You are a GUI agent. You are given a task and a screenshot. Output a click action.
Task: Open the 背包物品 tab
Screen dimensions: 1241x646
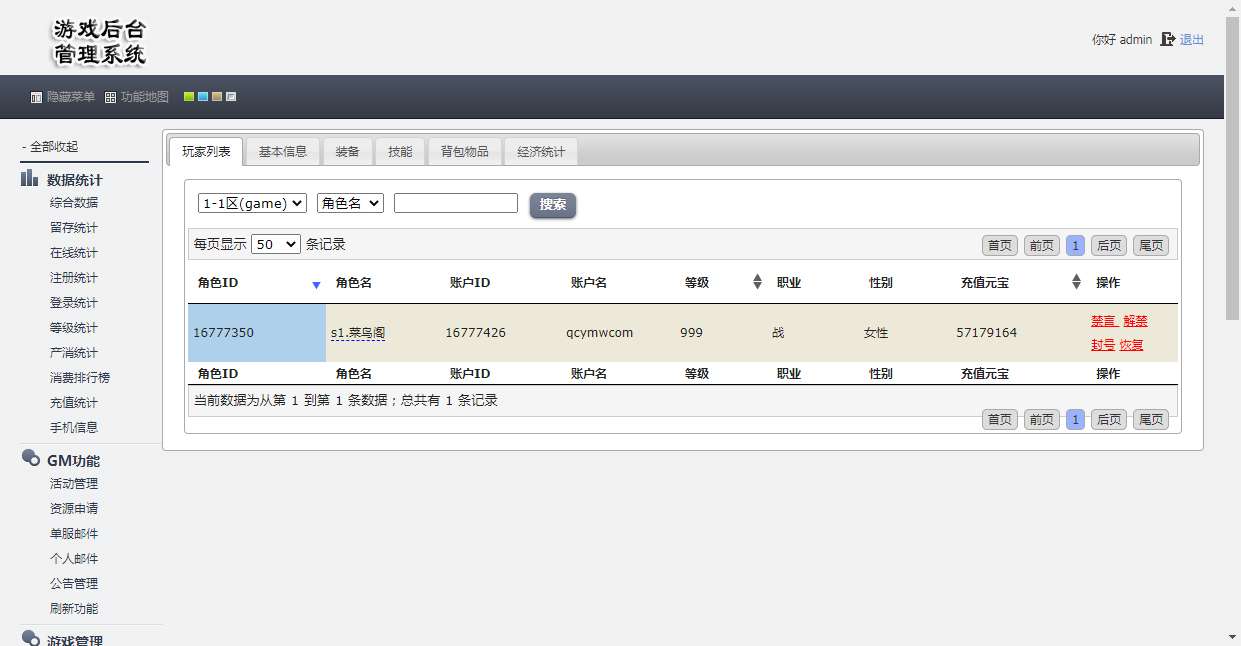coord(464,151)
